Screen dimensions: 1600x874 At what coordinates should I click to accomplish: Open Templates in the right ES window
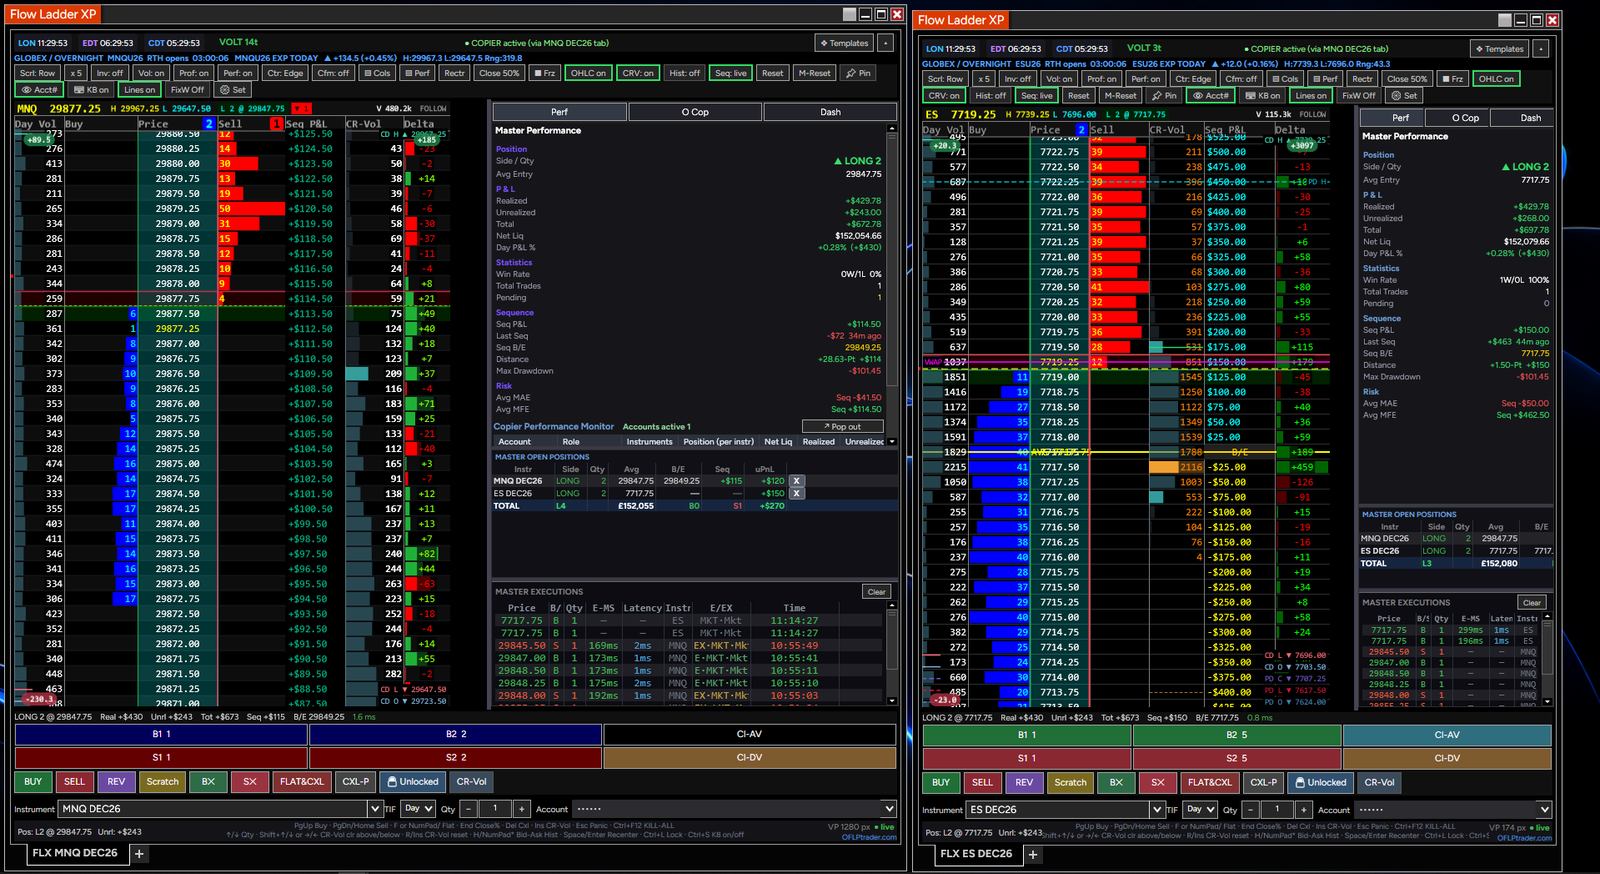(1499, 49)
